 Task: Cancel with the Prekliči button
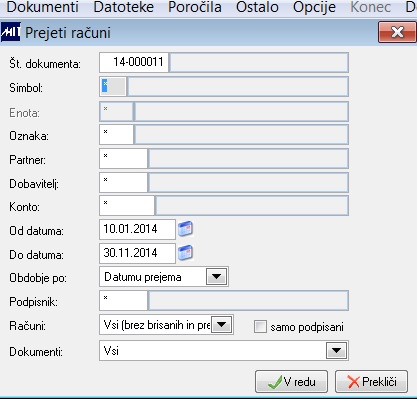(x=371, y=382)
